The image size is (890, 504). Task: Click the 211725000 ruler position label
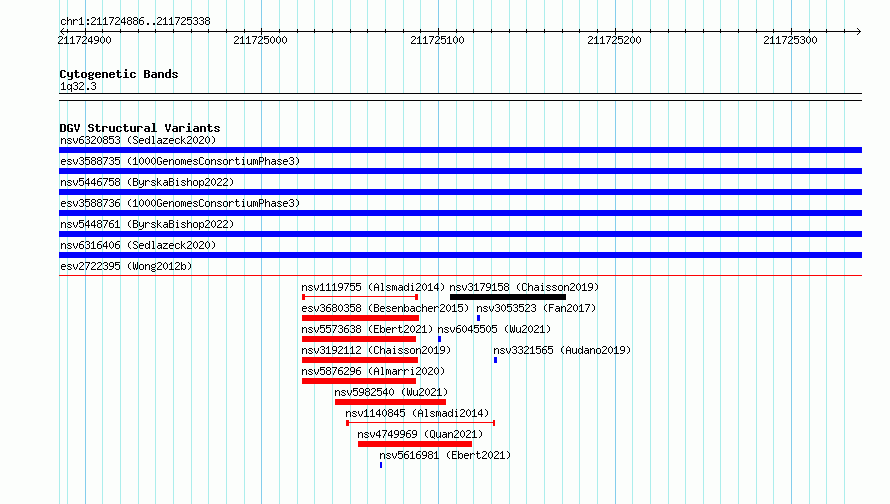click(x=261, y=40)
